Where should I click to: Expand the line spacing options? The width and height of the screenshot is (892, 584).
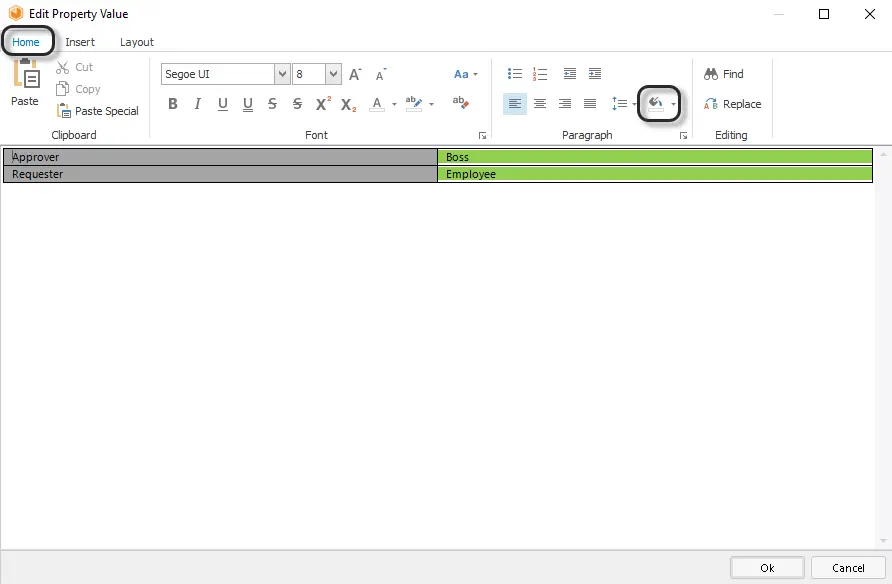point(623,103)
